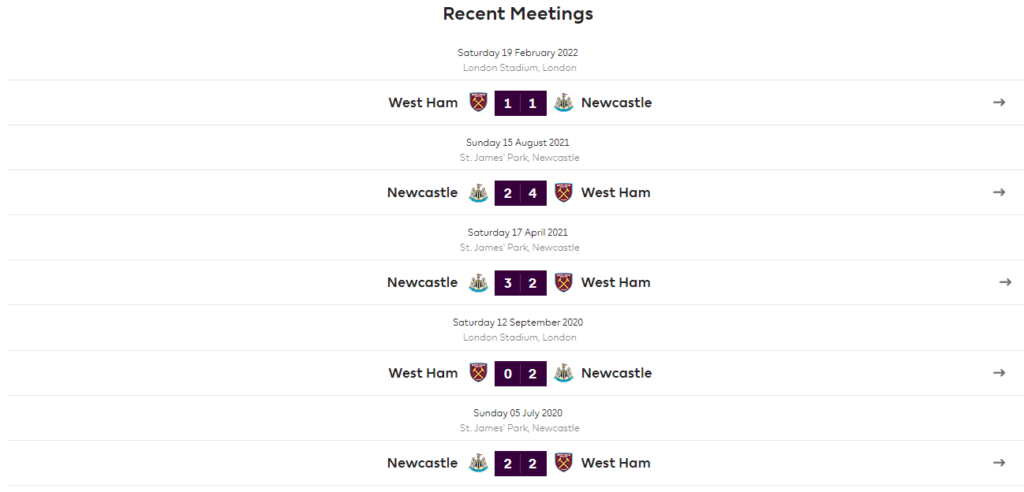The image size is (1024, 492).
Task: Open arrow for 19 February 2022 match
Action: (999, 103)
